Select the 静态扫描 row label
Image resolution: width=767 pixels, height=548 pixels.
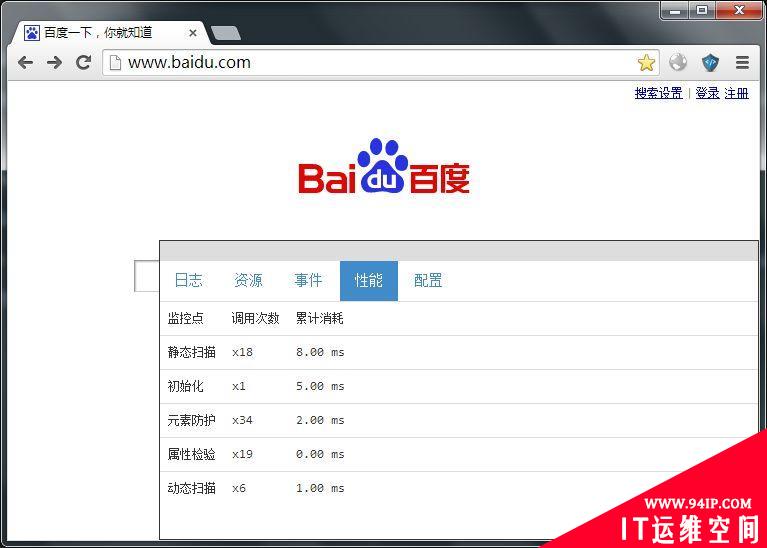coord(191,352)
